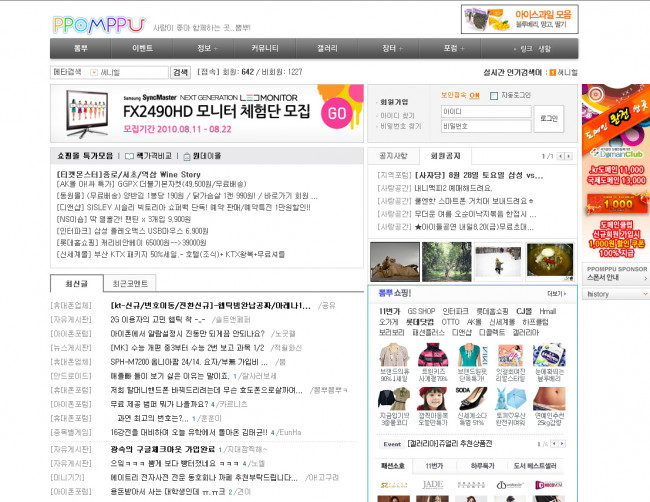Viewport: 650px width, 502px height.
Task: Open the food bowl gallery thumbnail
Action: 550,262
